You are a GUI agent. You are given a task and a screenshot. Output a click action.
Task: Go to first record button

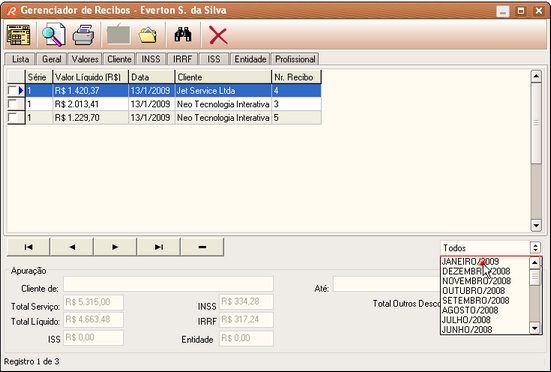pyautogui.click(x=28, y=247)
